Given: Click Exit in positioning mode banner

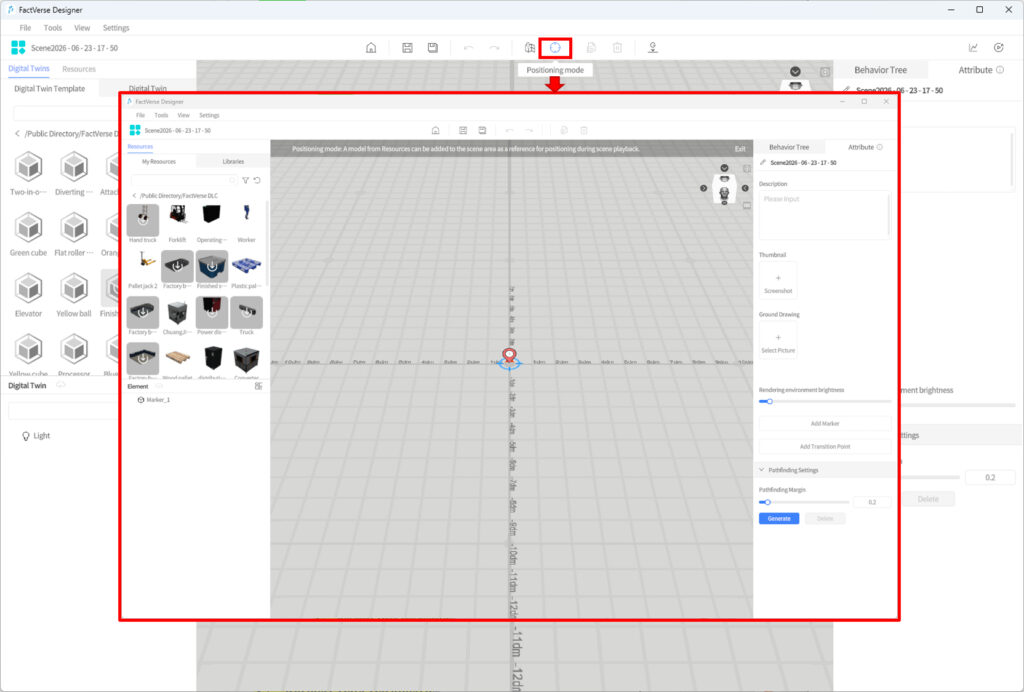Looking at the screenshot, I should [740, 149].
